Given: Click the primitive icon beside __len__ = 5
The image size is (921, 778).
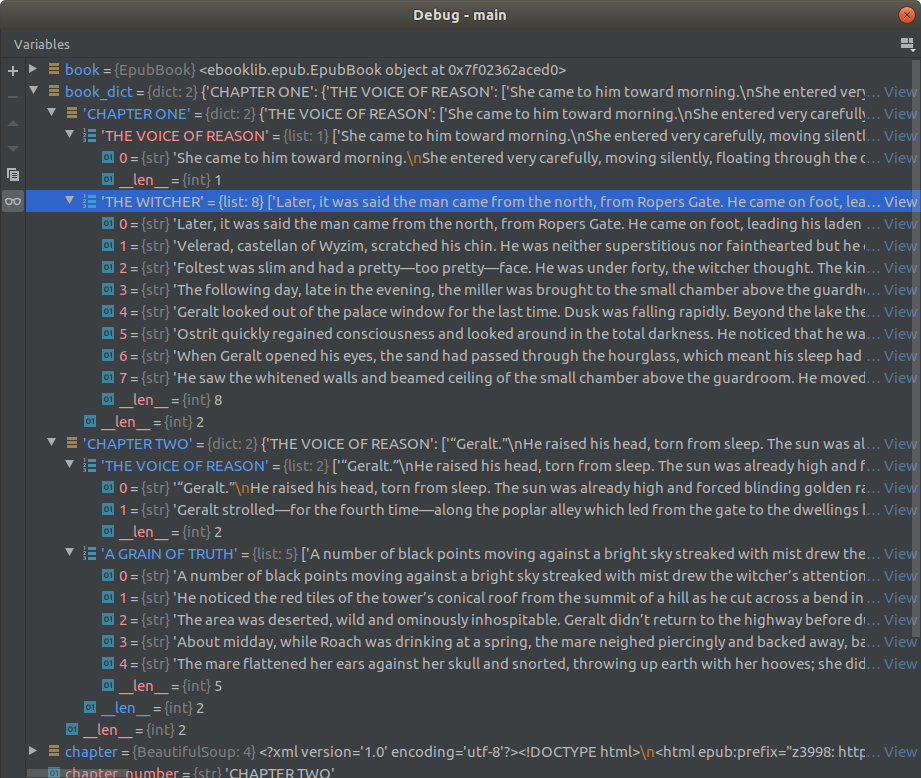Looking at the screenshot, I should pos(107,685).
